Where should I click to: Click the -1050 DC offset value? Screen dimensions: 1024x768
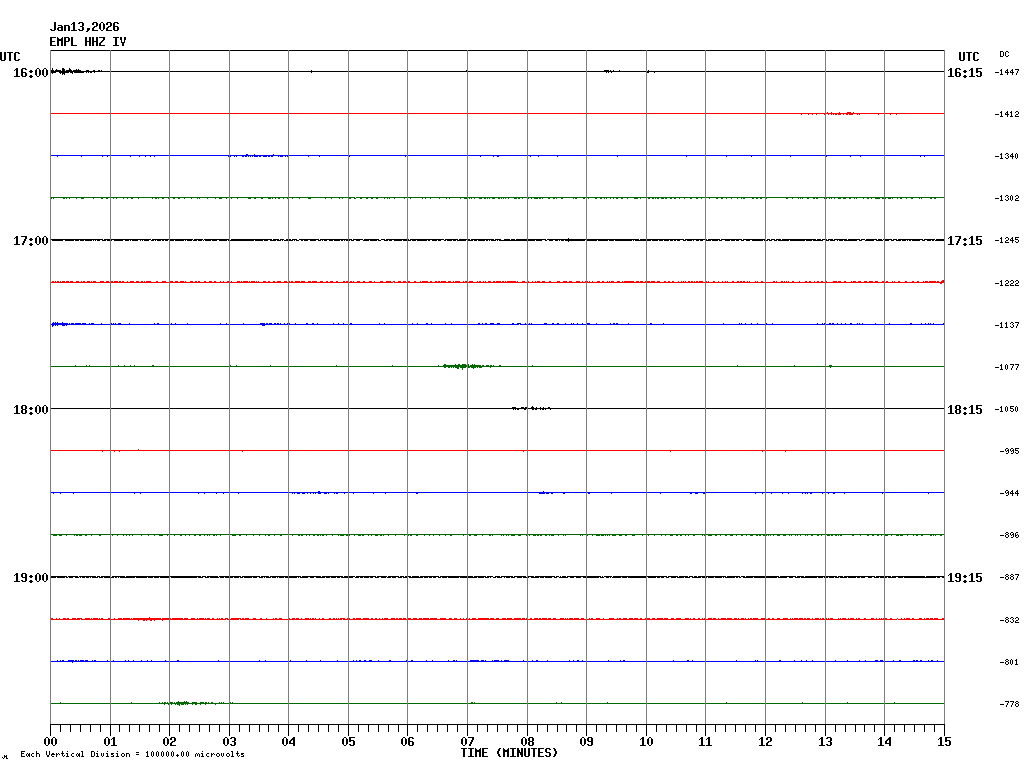click(x=1006, y=410)
